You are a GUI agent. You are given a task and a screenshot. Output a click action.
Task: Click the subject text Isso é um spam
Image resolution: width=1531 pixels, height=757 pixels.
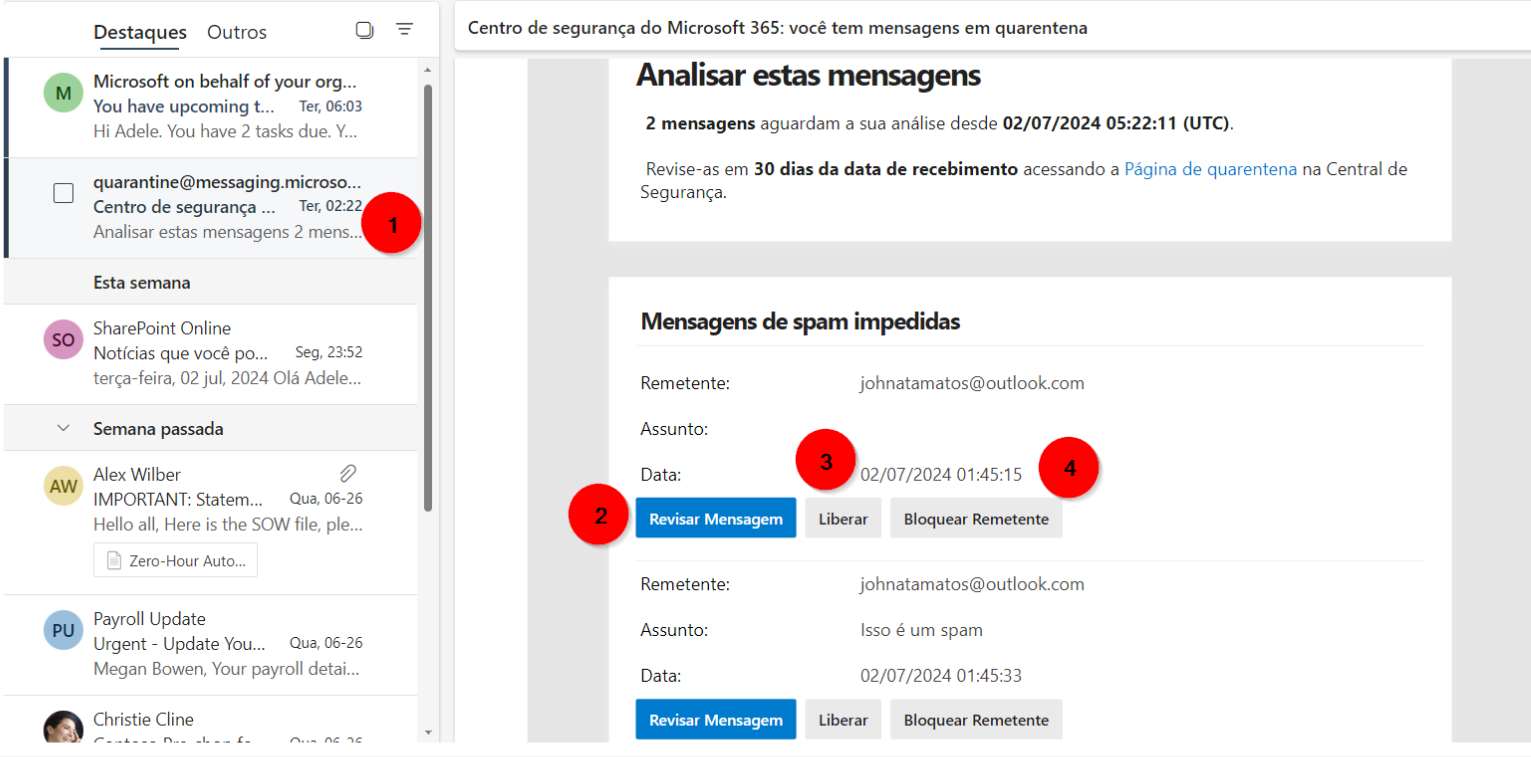click(921, 630)
